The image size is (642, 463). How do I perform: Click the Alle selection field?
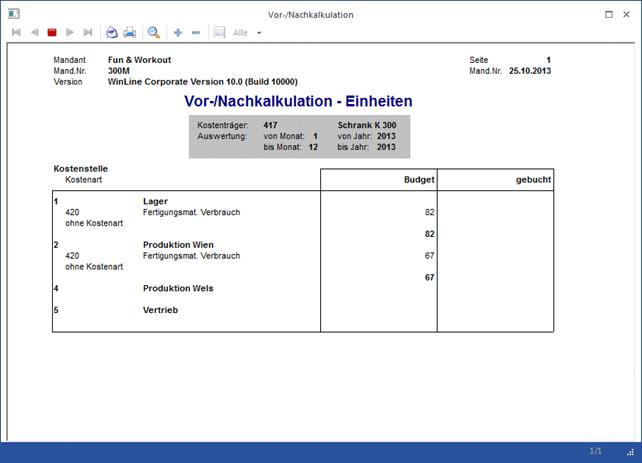coord(240,33)
